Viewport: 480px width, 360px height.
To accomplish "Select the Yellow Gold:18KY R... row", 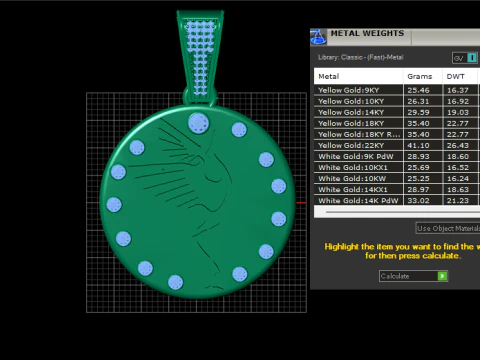I will pos(397,134).
